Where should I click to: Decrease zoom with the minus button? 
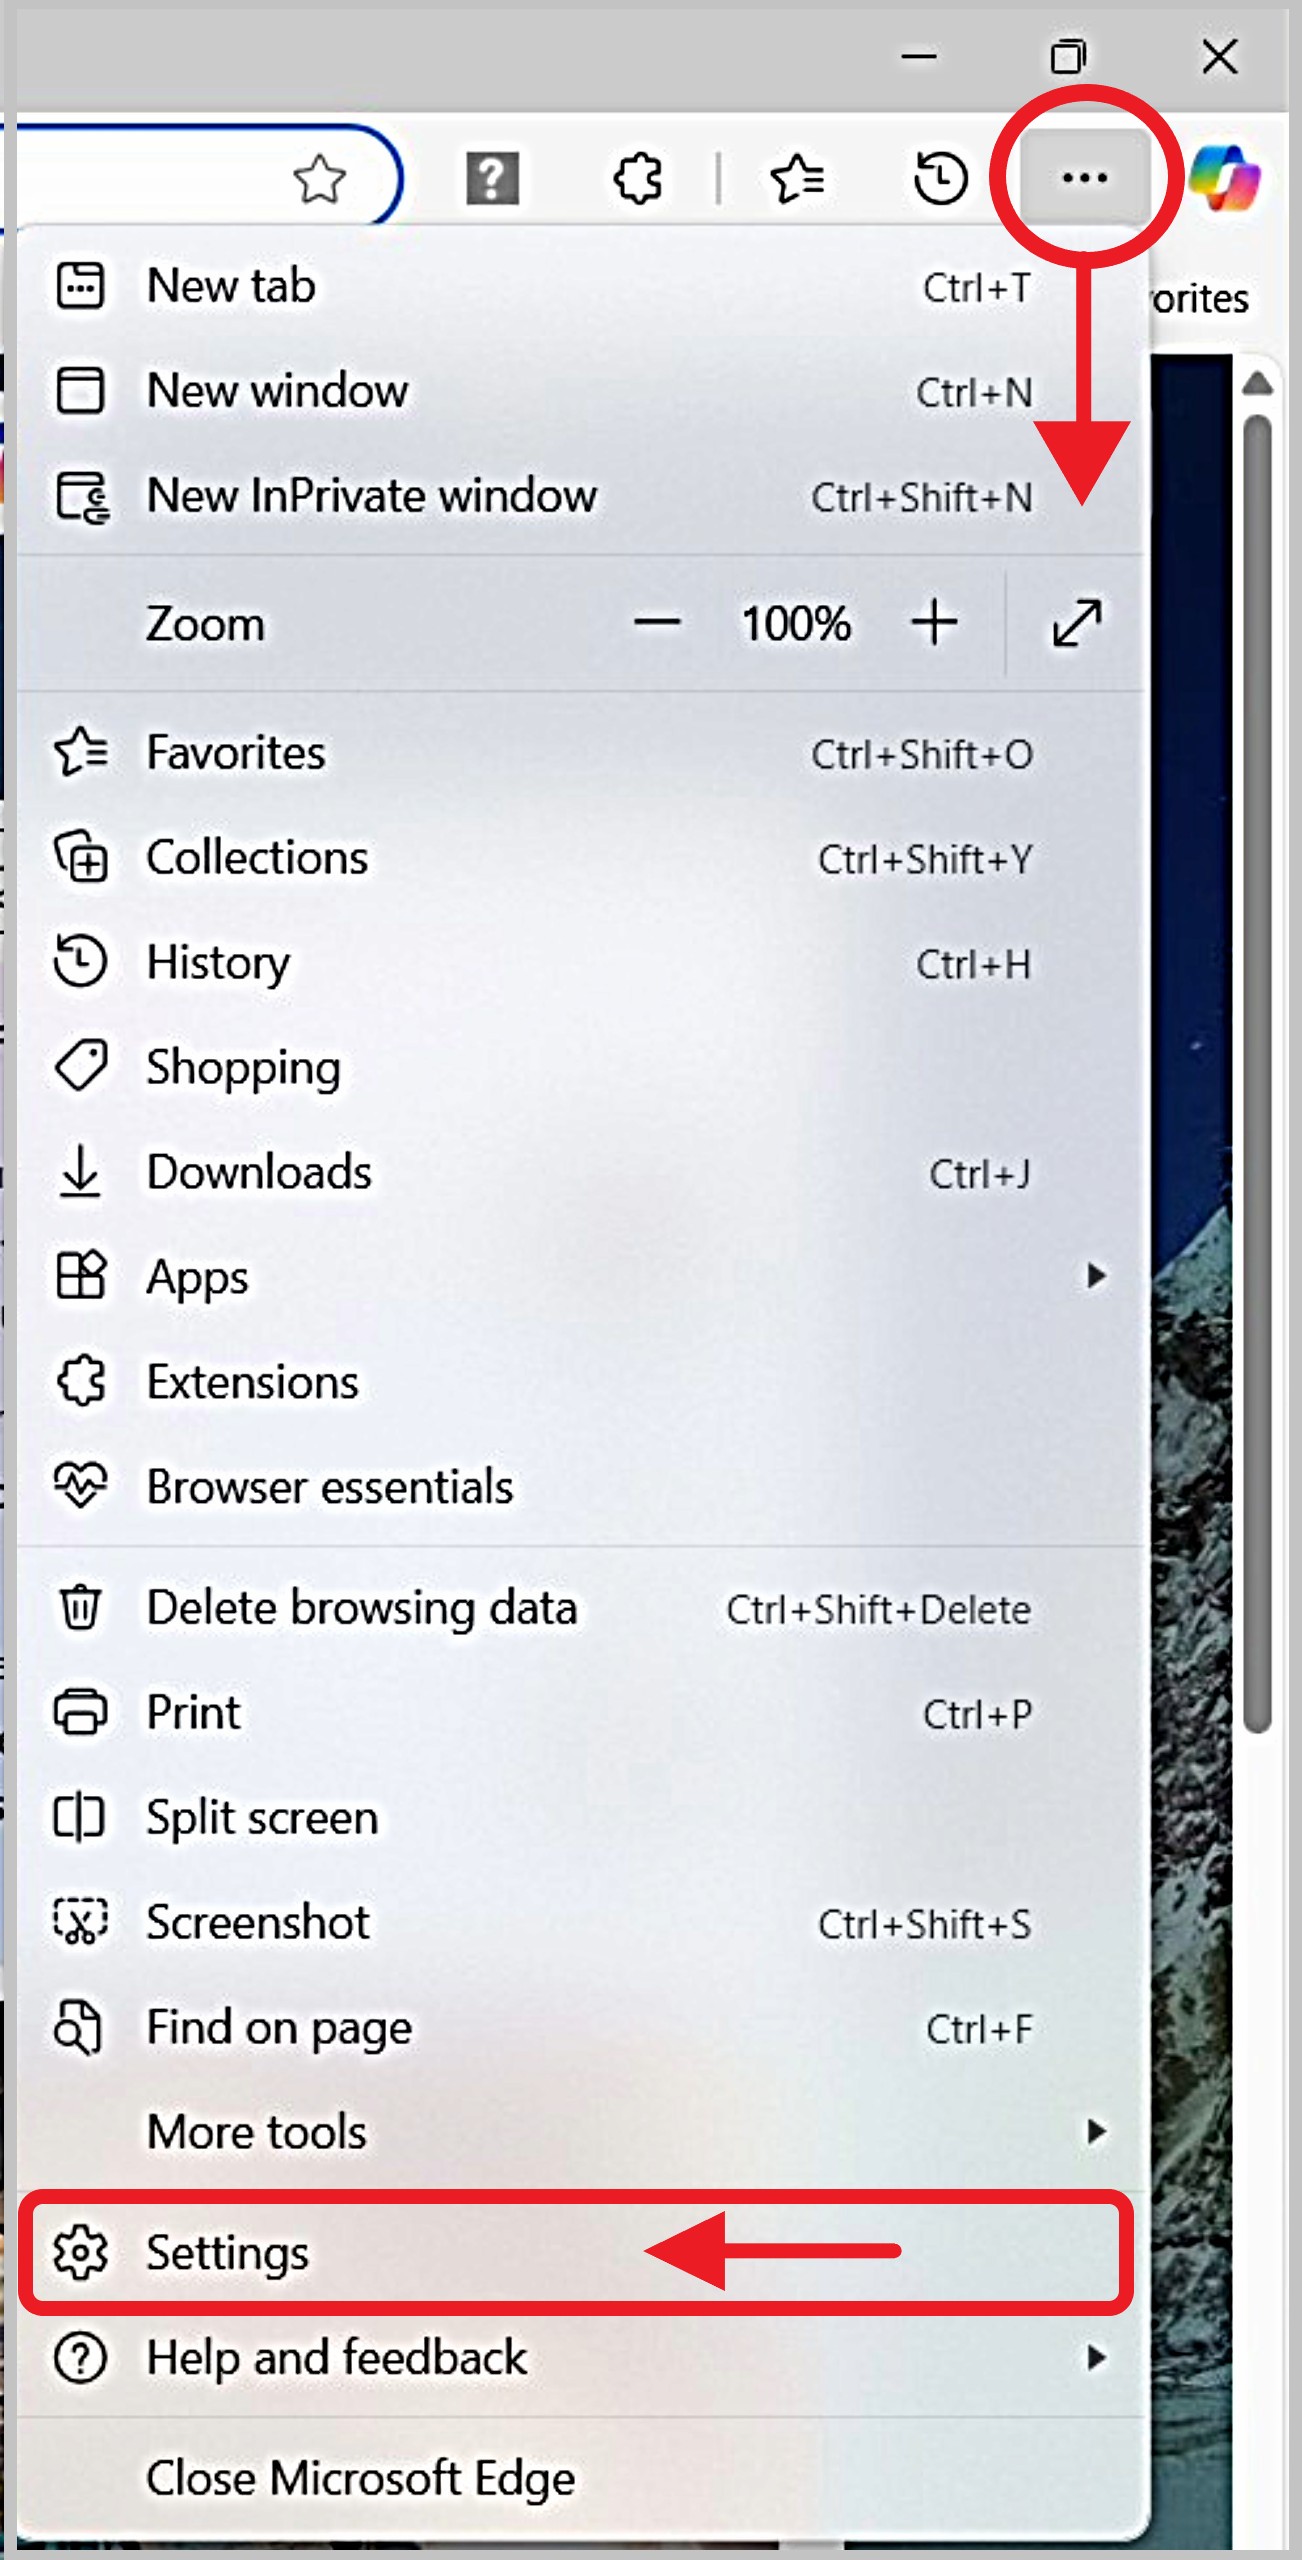657,623
